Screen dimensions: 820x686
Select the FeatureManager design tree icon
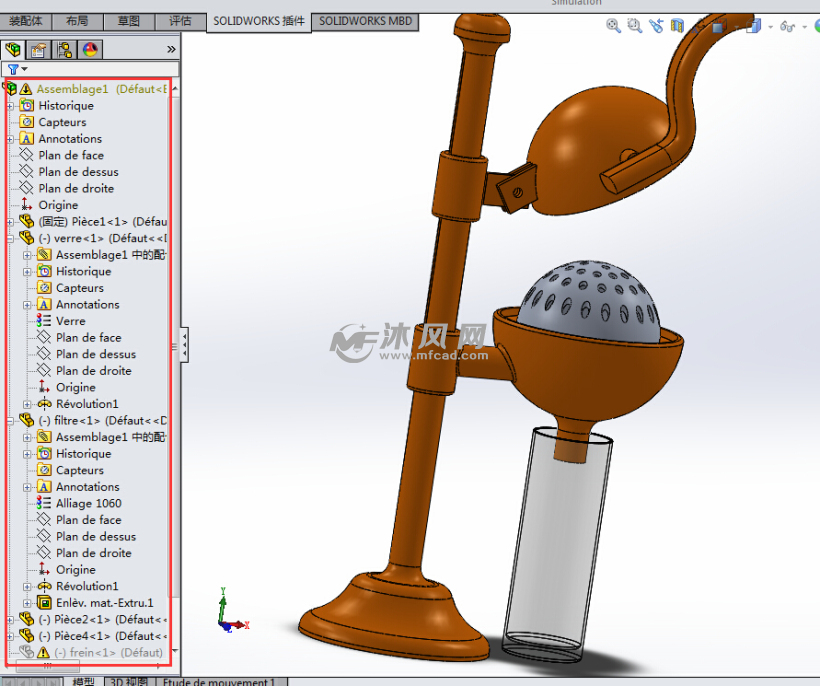point(15,49)
